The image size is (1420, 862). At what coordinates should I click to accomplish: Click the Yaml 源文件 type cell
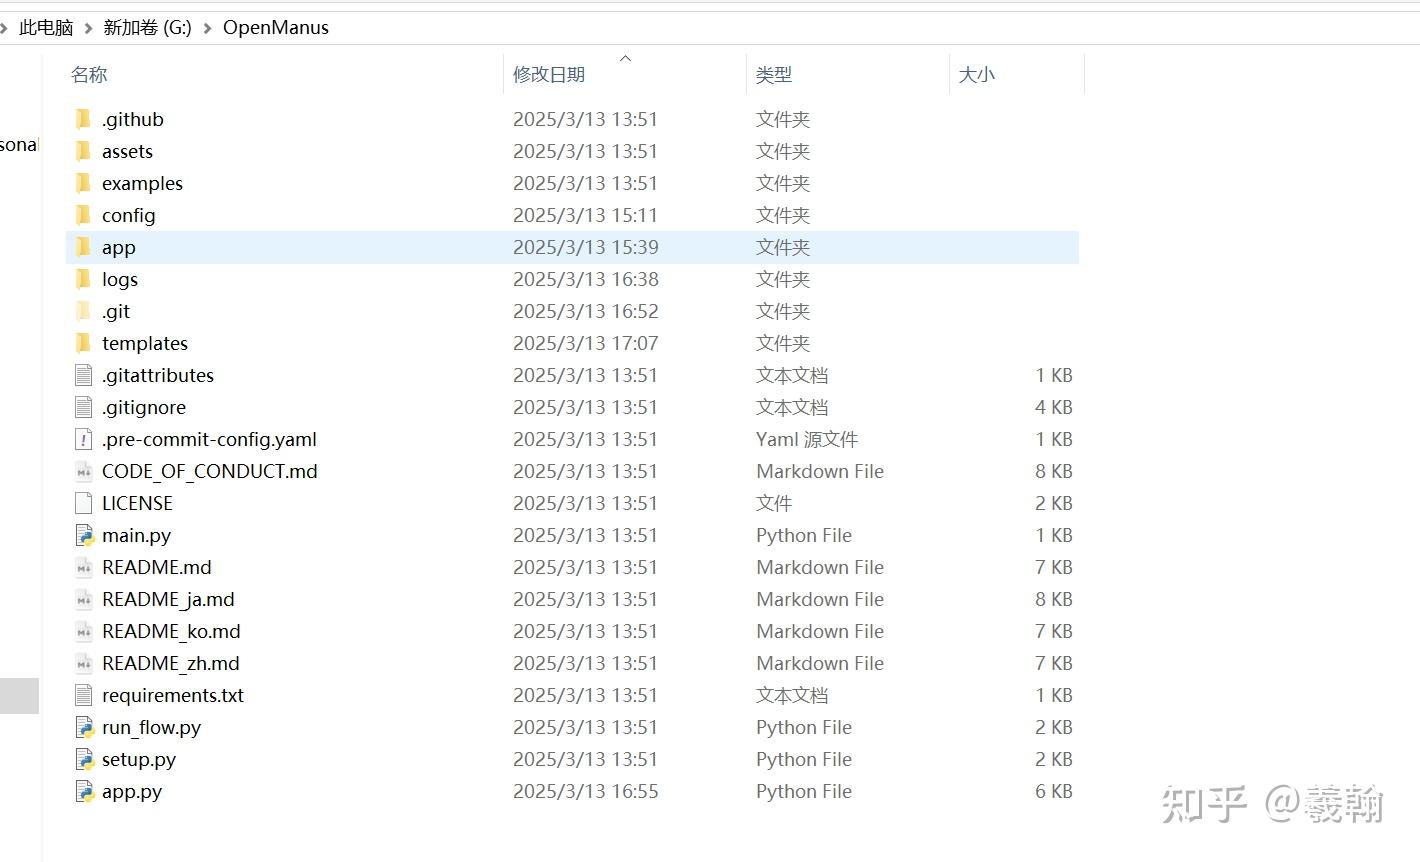[x=807, y=440]
